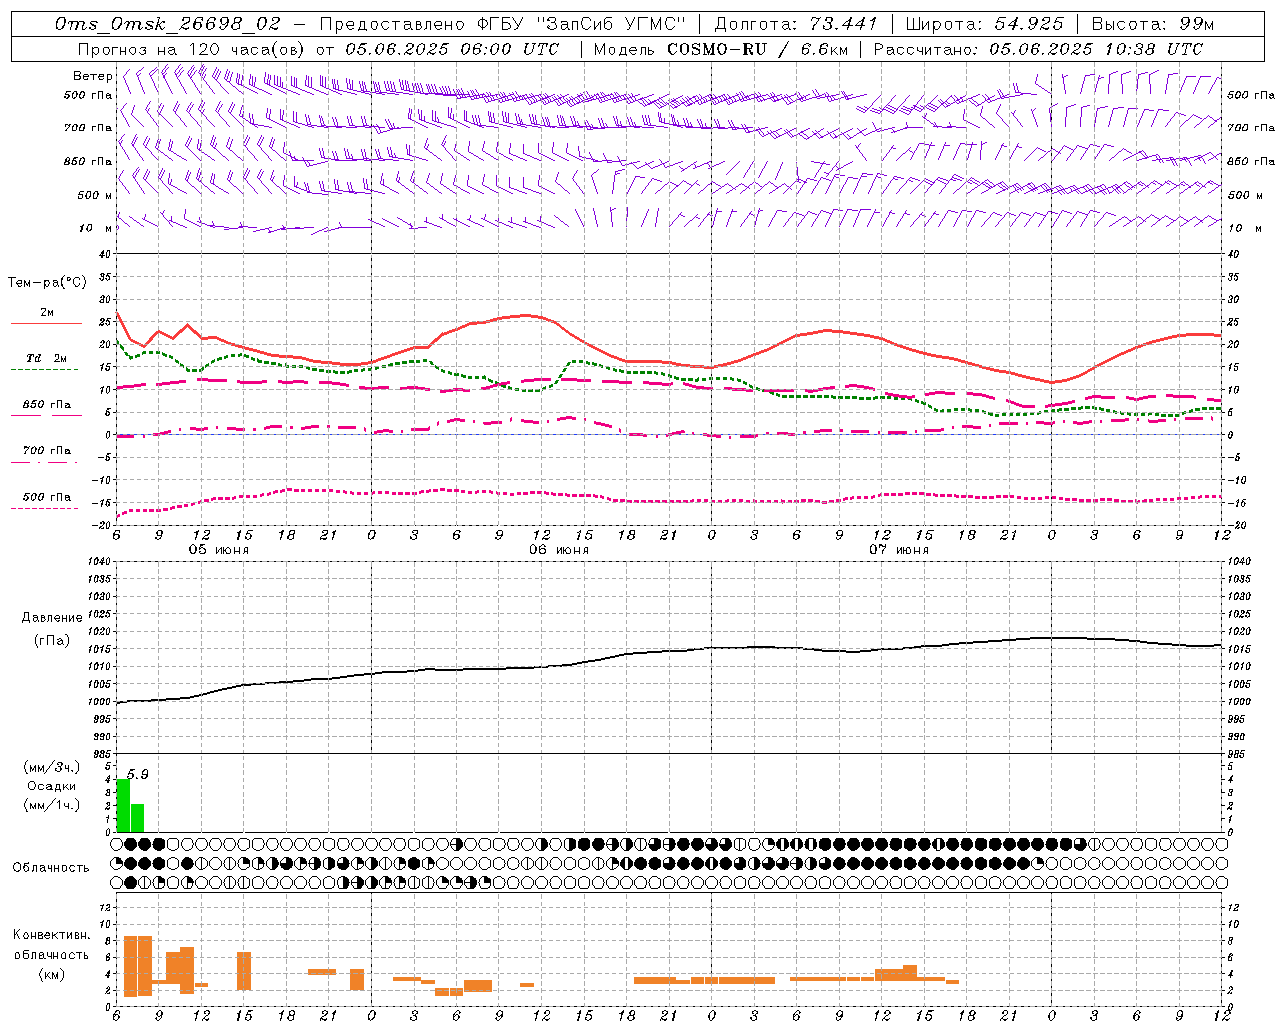
Task: Click the elevation value 99м
Action: (x=1197, y=23)
